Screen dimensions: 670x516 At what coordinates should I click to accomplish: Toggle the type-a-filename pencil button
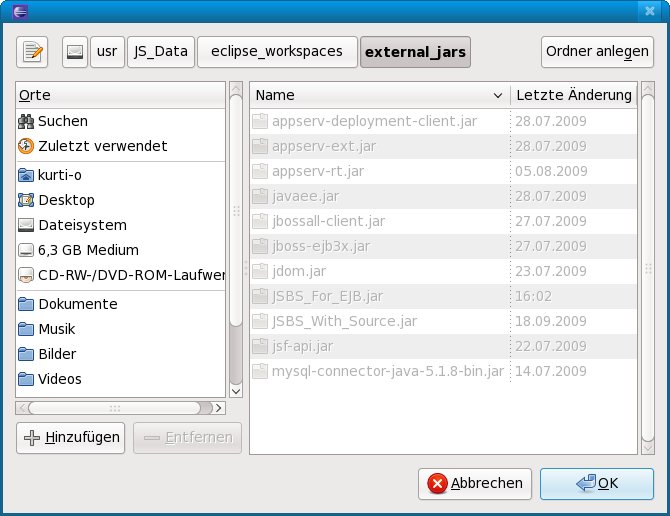(33, 51)
